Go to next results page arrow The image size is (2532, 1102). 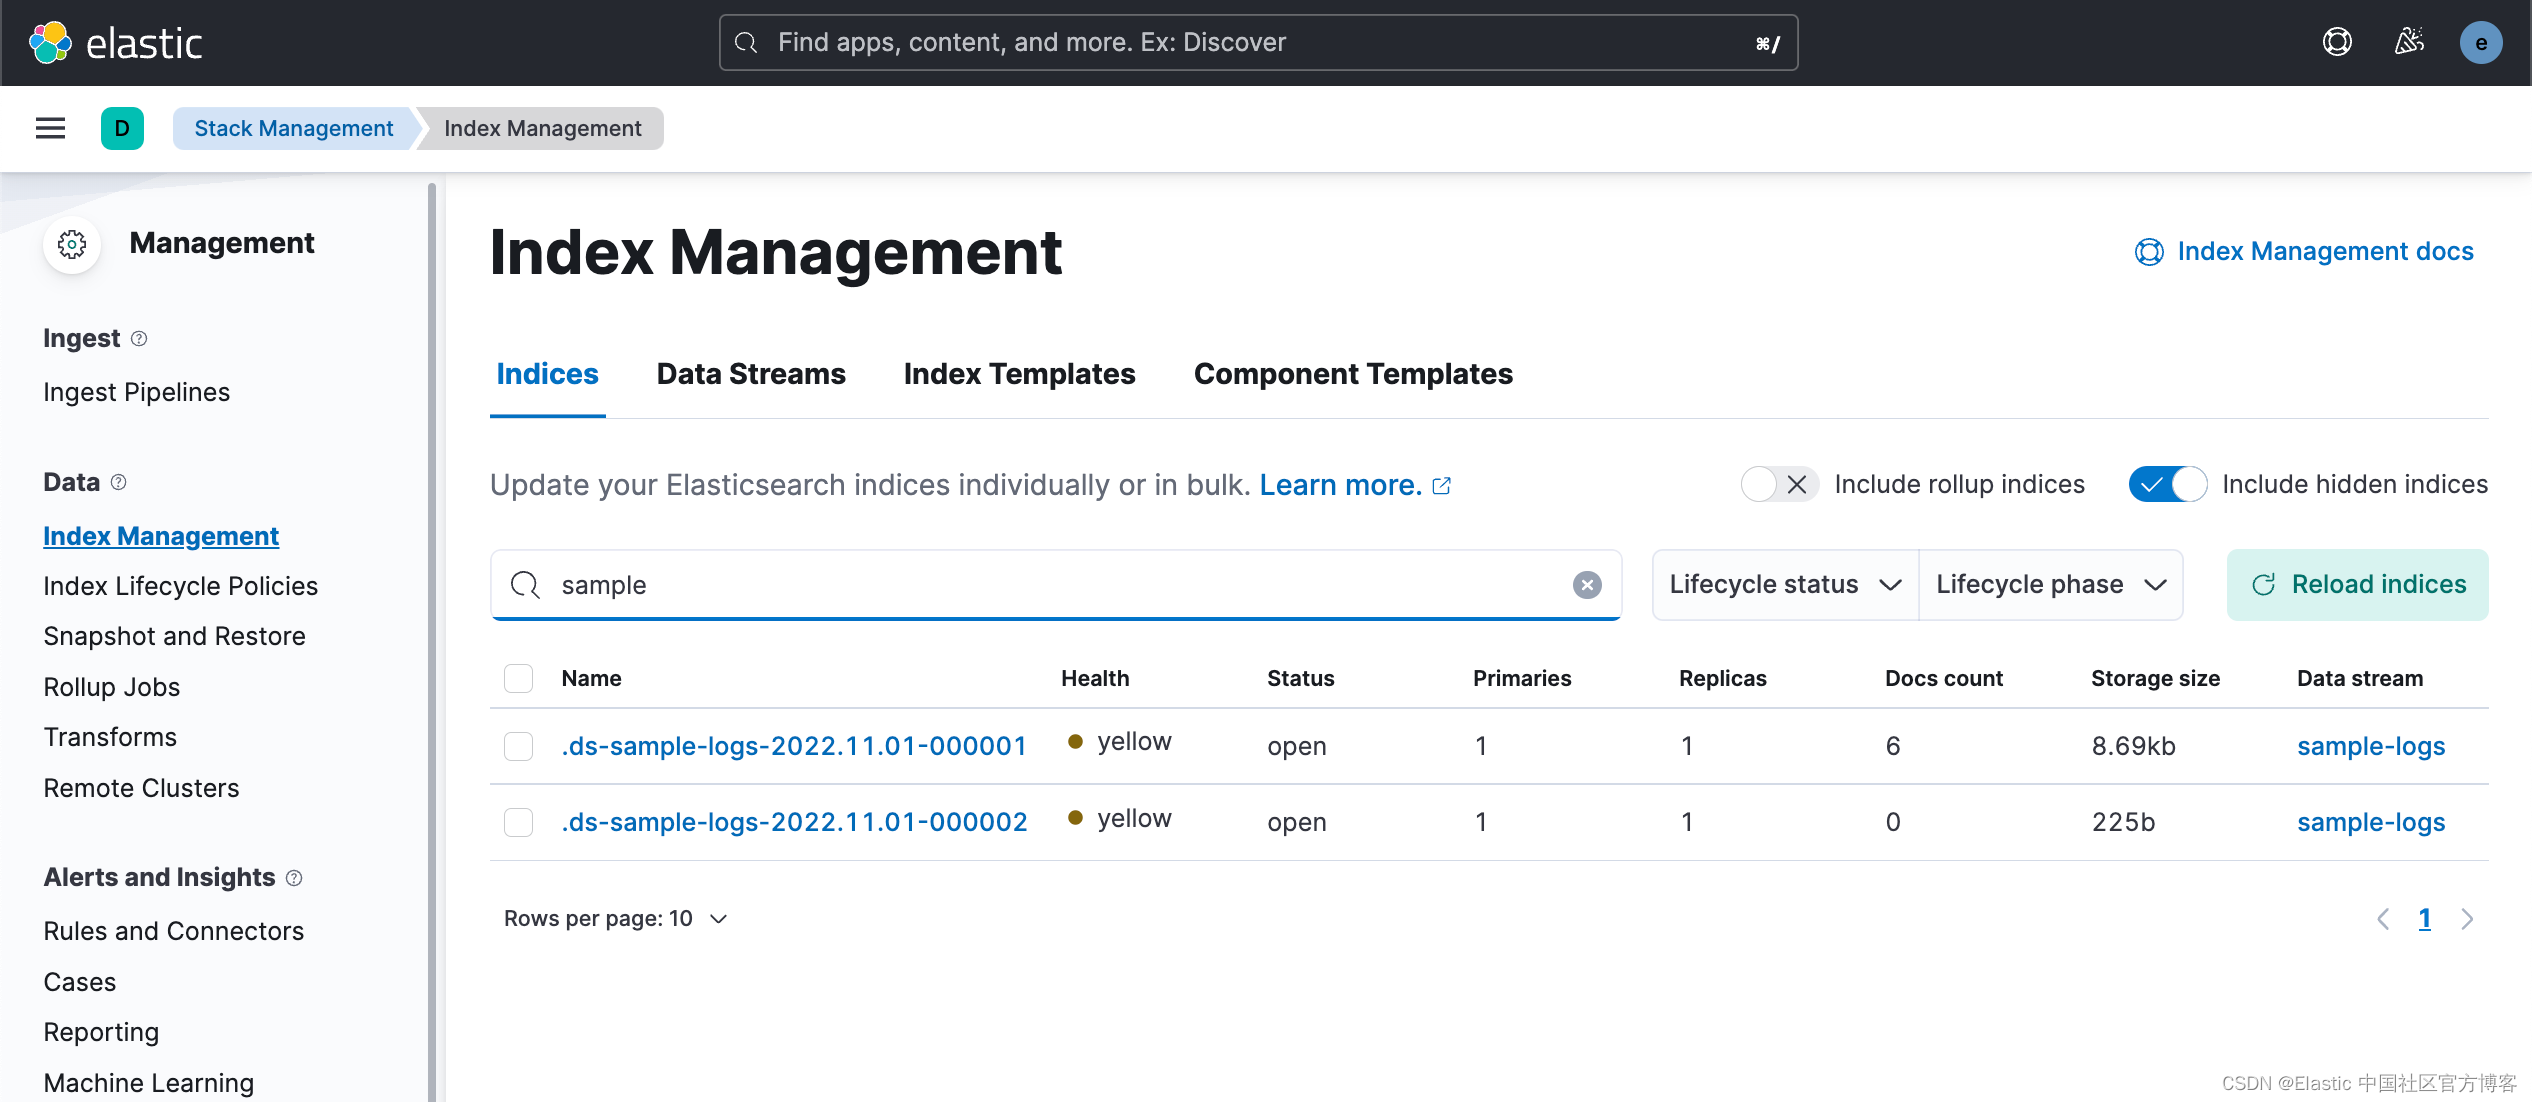[2467, 919]
